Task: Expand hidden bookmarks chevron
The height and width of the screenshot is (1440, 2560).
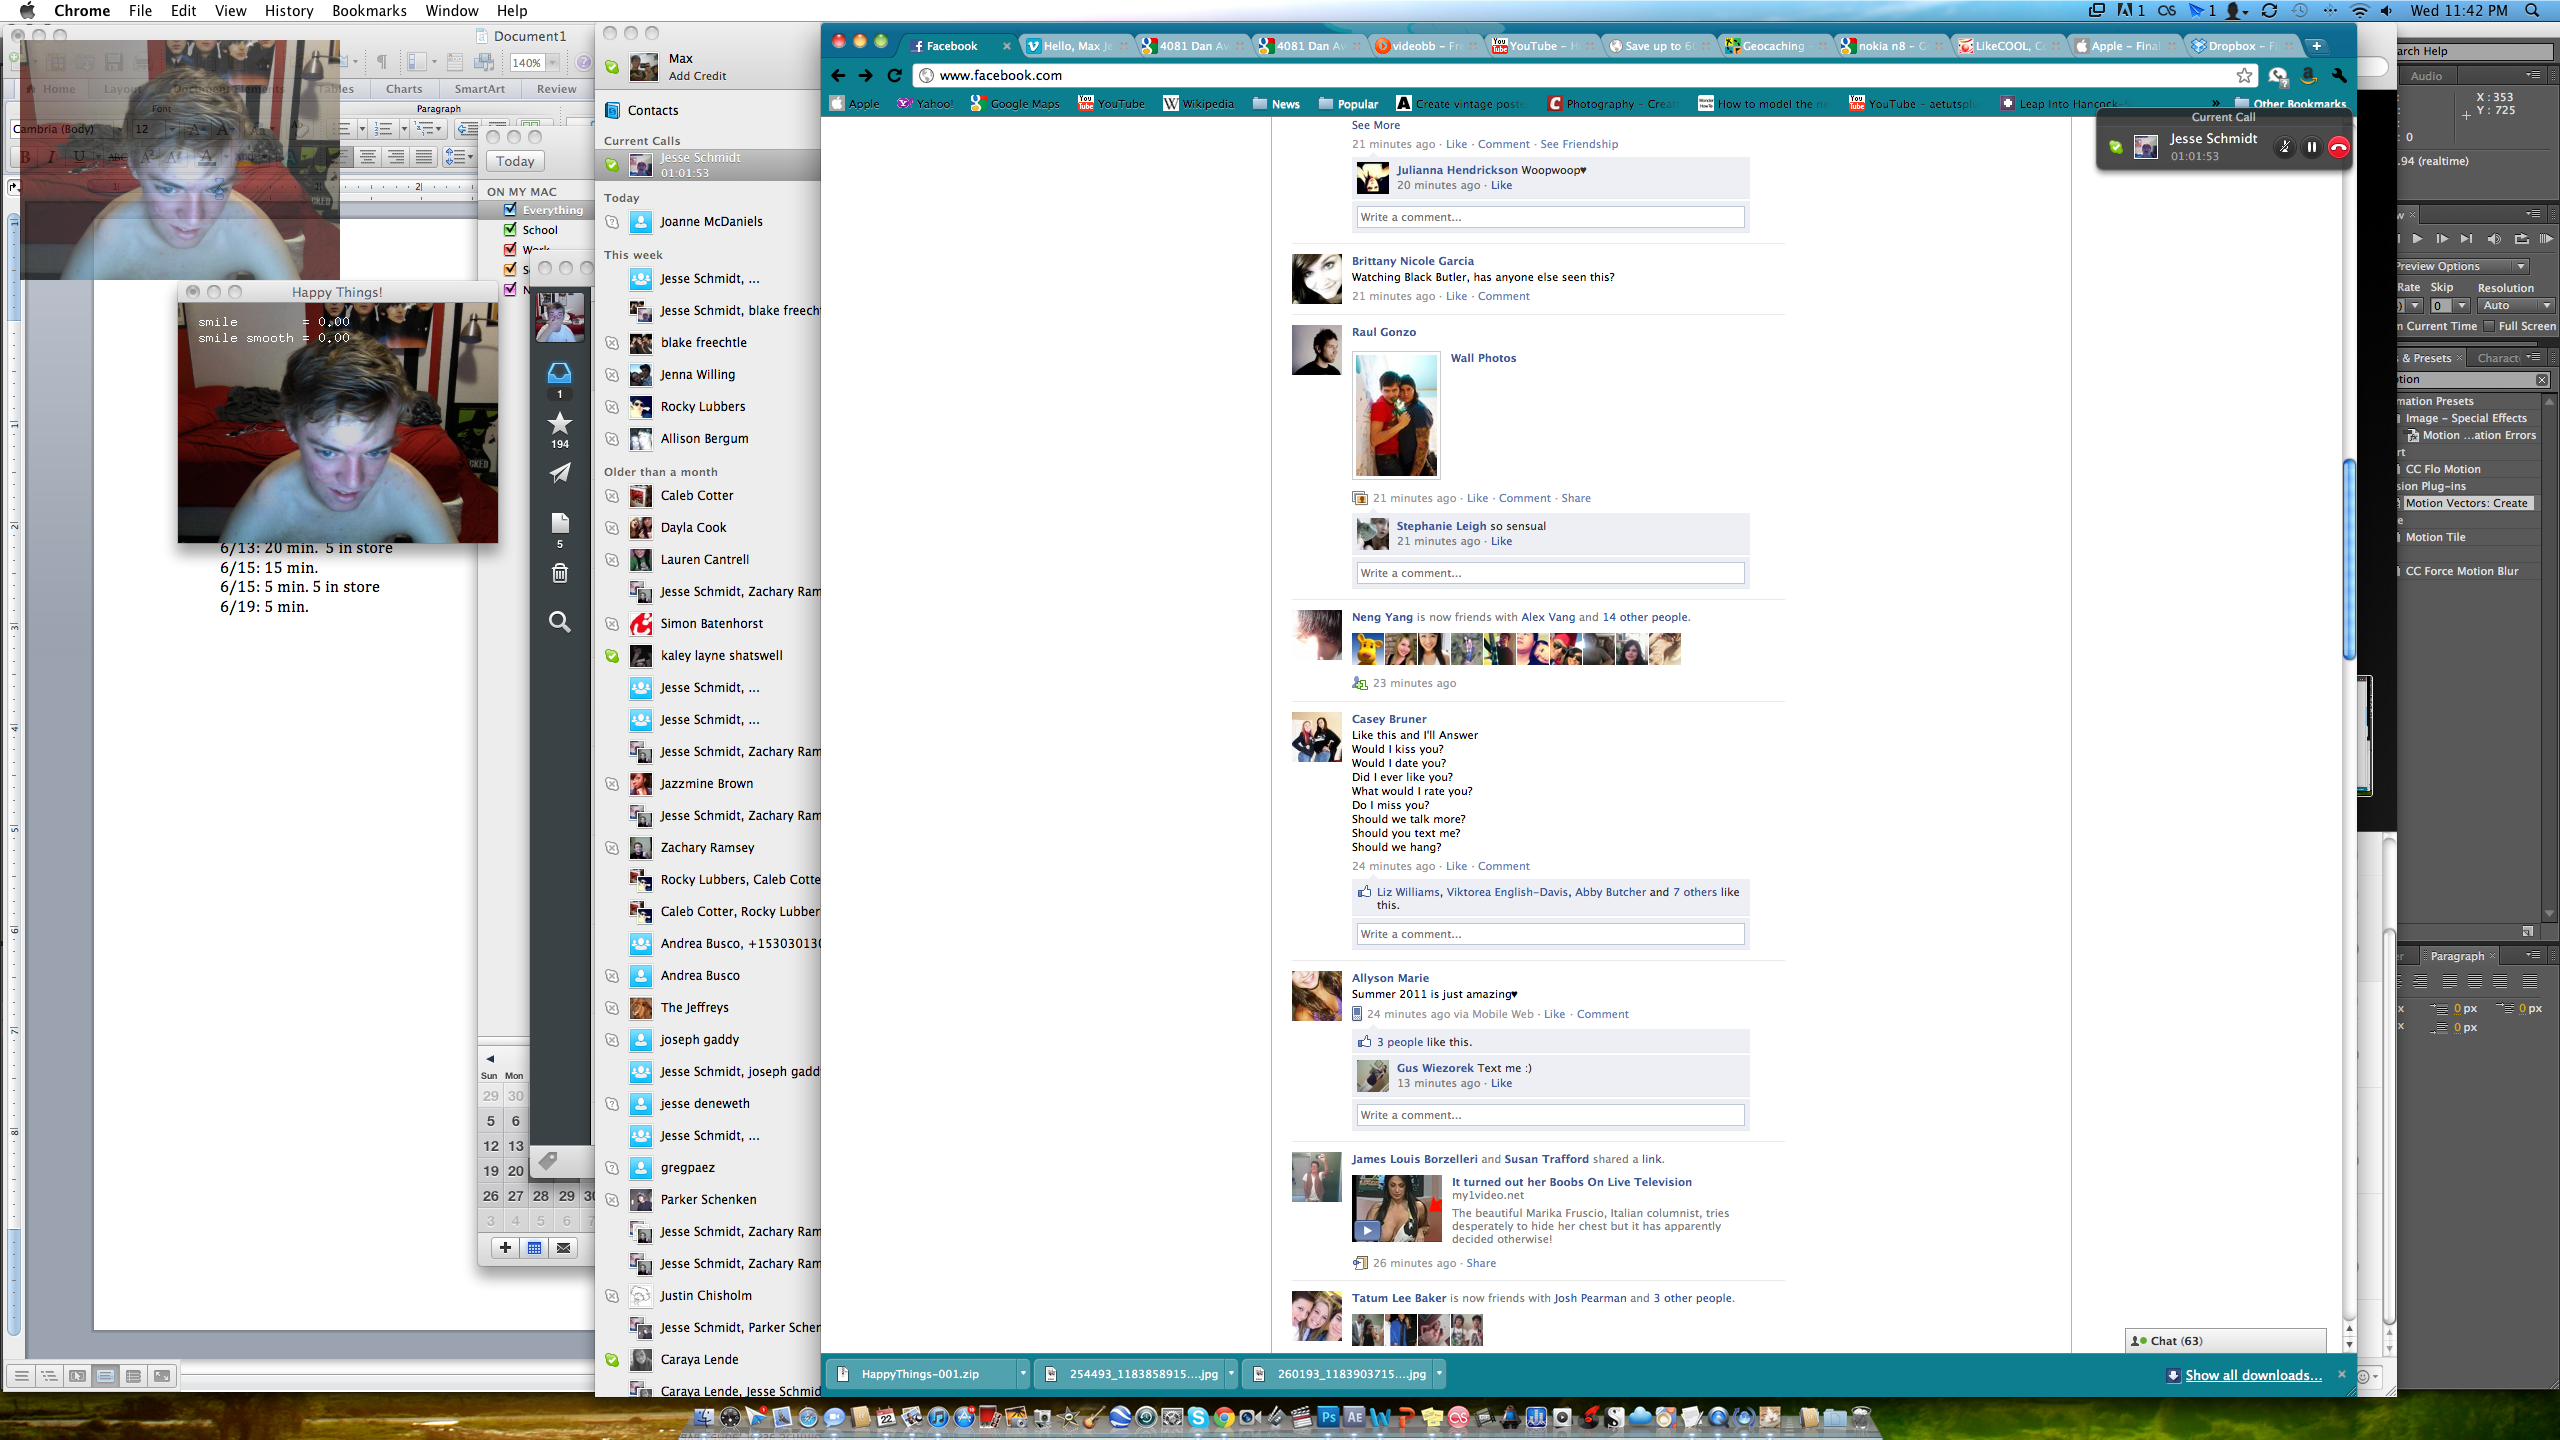Action: (x=2216, y=103)
